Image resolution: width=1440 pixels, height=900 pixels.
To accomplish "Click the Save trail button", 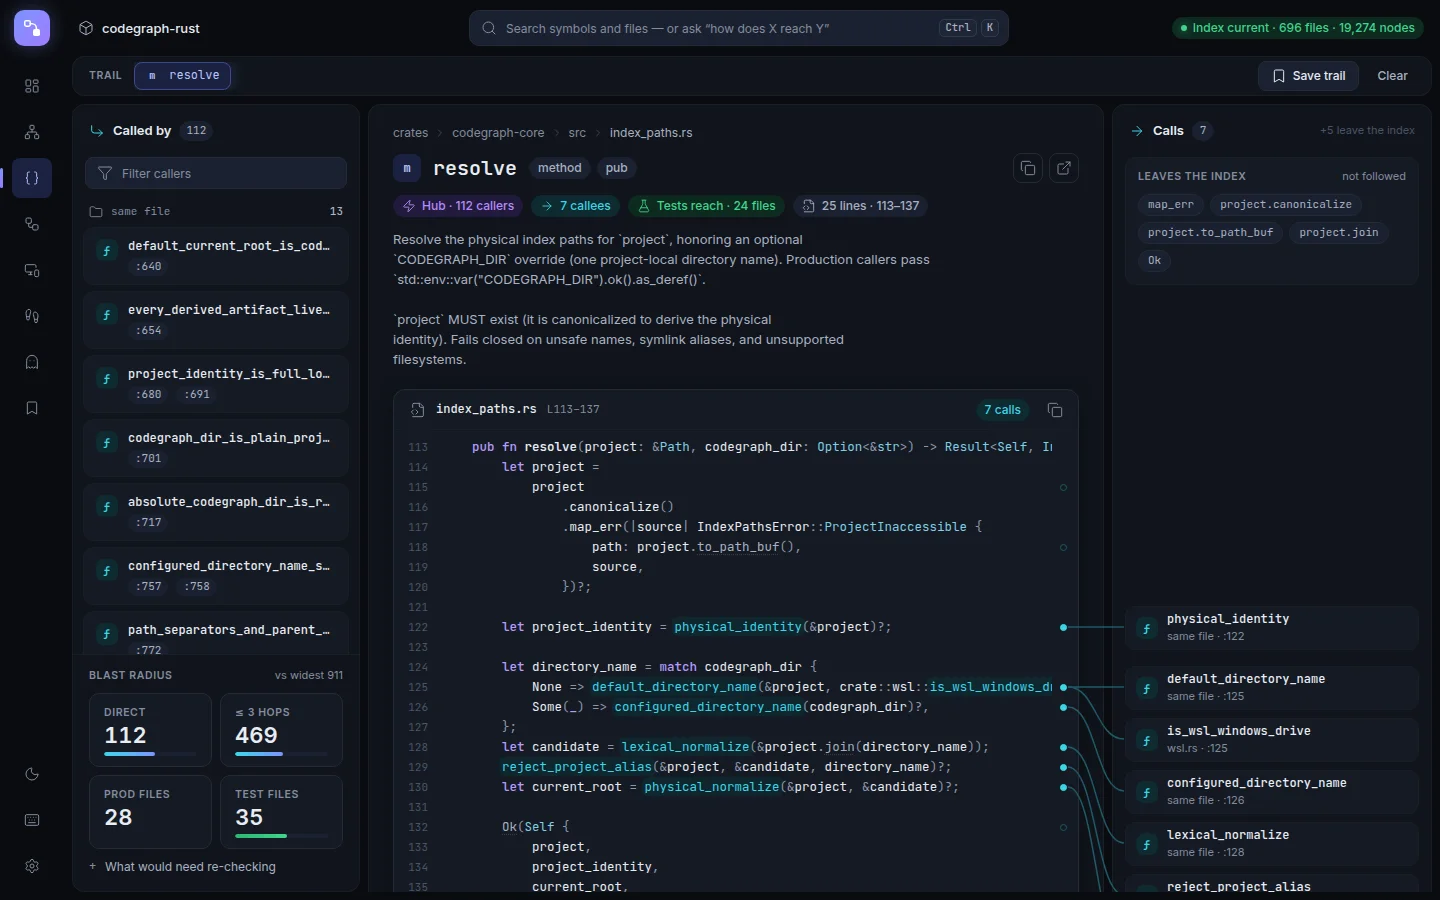I will pyautogui.click(x=1308, y=76).
